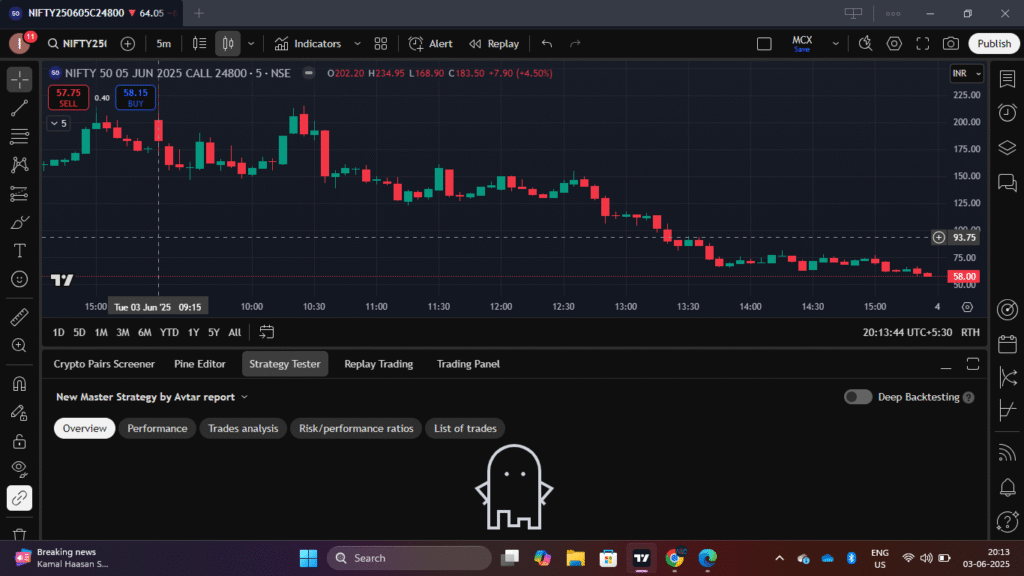The image size is (1024, 576).
Task: Select the trend line drawing tool
Action: pyautogui.click(x=20, y=108)
